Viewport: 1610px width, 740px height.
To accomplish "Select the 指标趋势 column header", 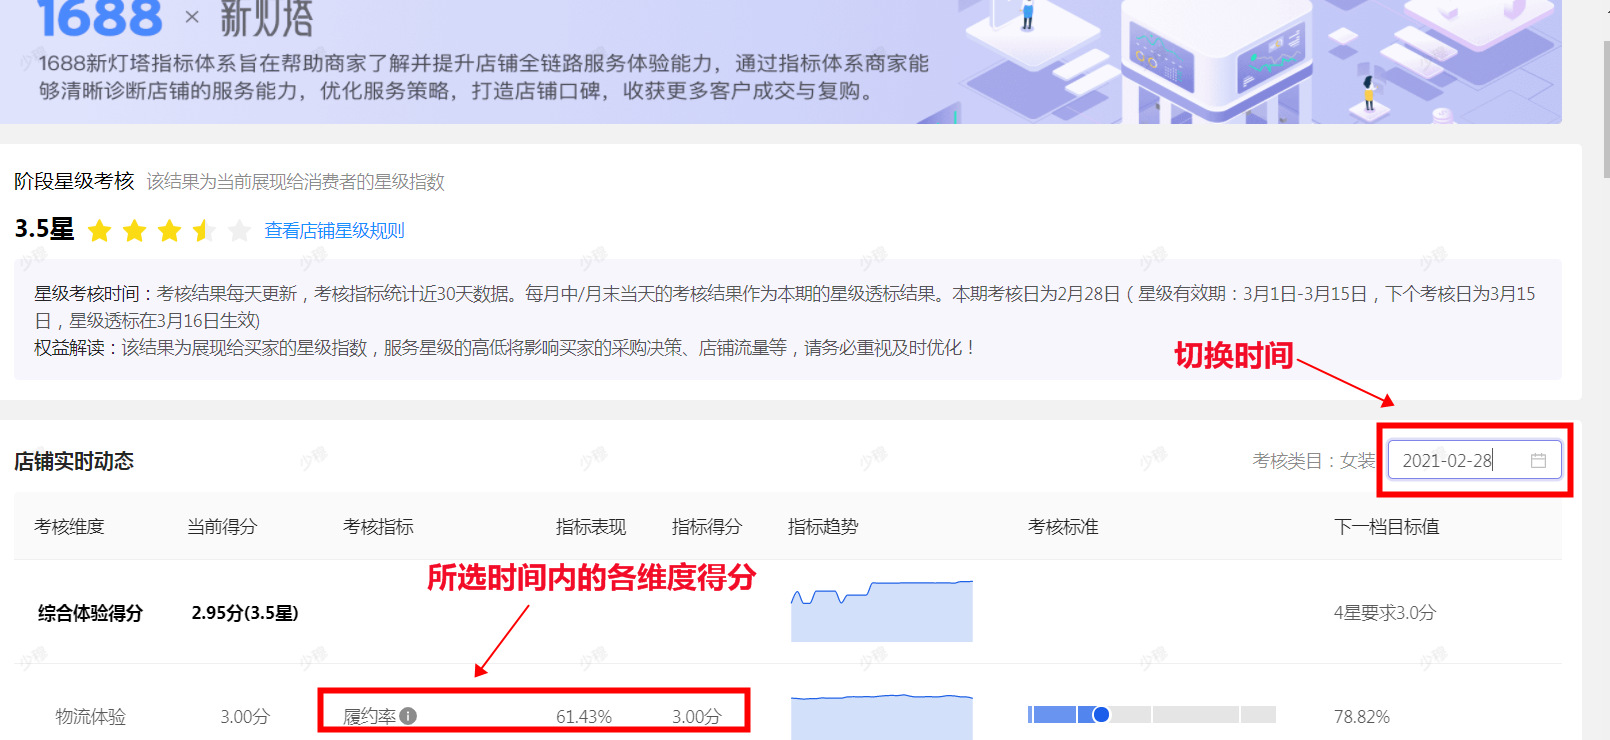I will pyautogui.click(x=823, y=527).
